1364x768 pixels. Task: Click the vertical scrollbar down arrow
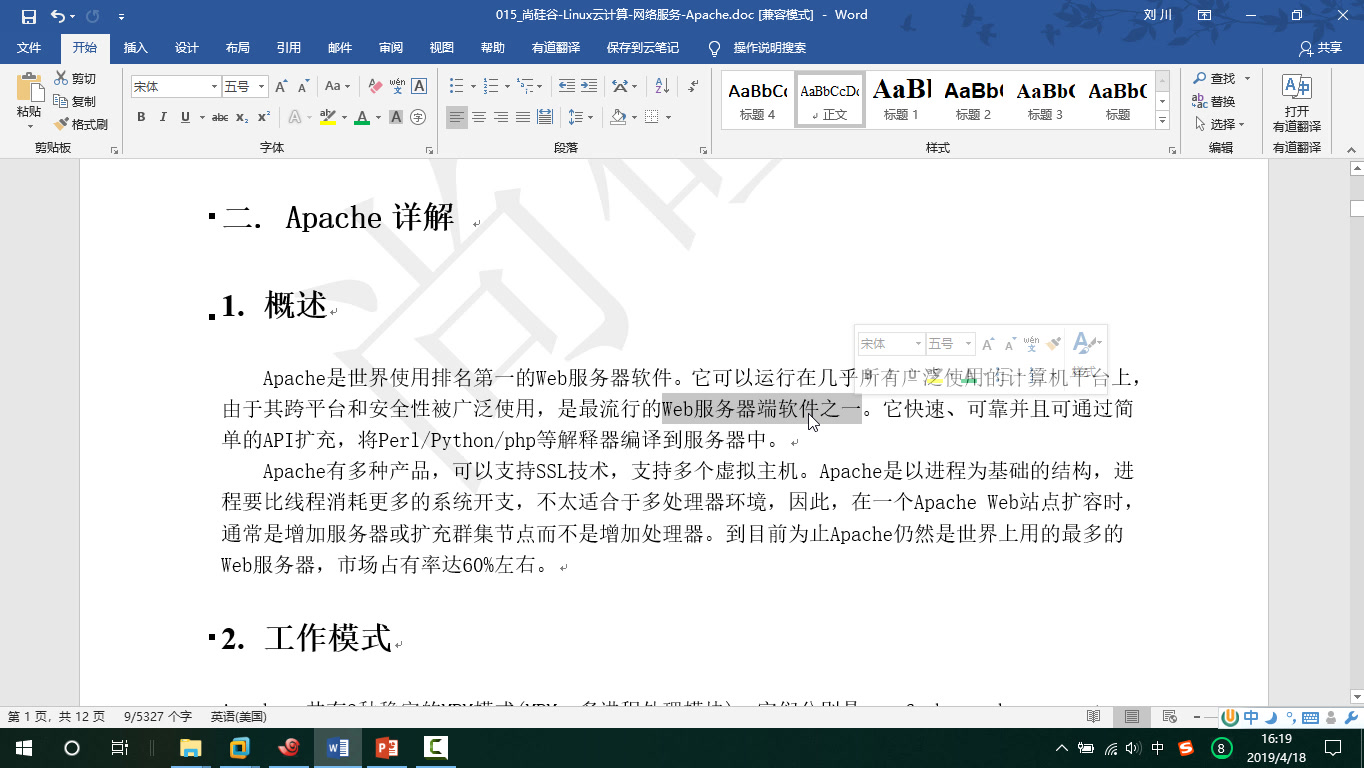(1356, 696)
